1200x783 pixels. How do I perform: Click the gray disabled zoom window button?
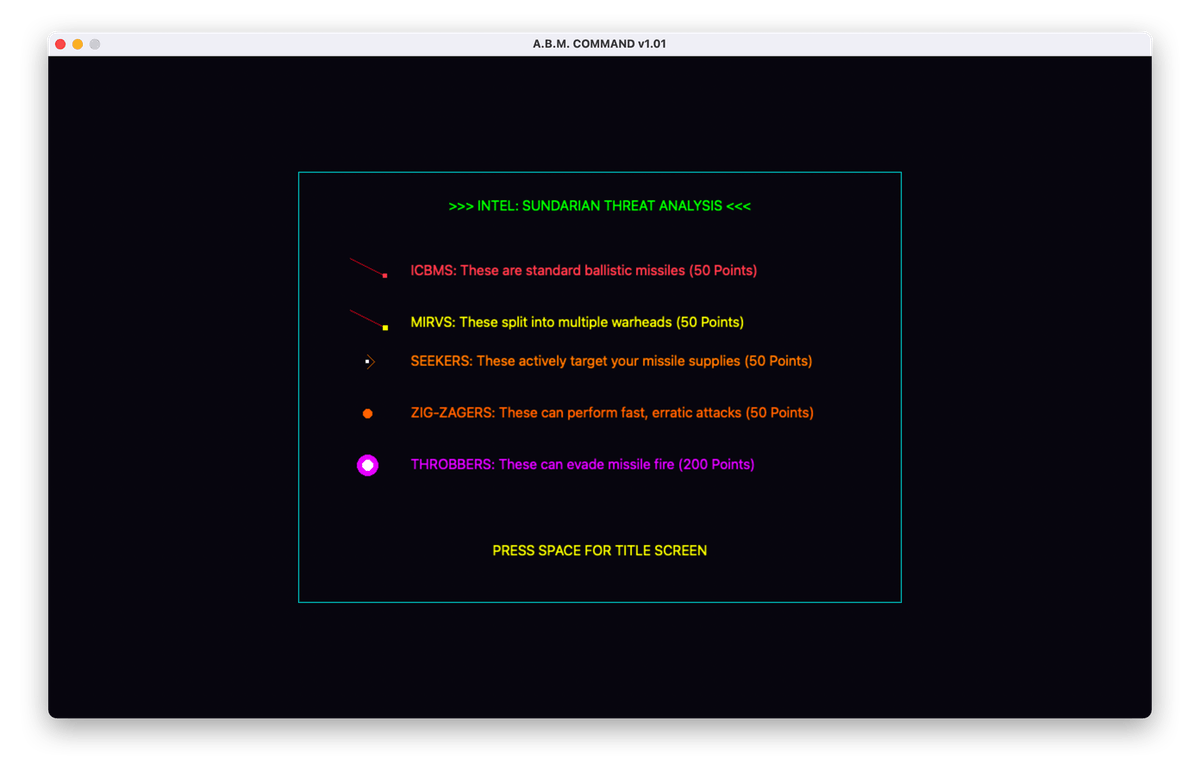pos(95,44)
